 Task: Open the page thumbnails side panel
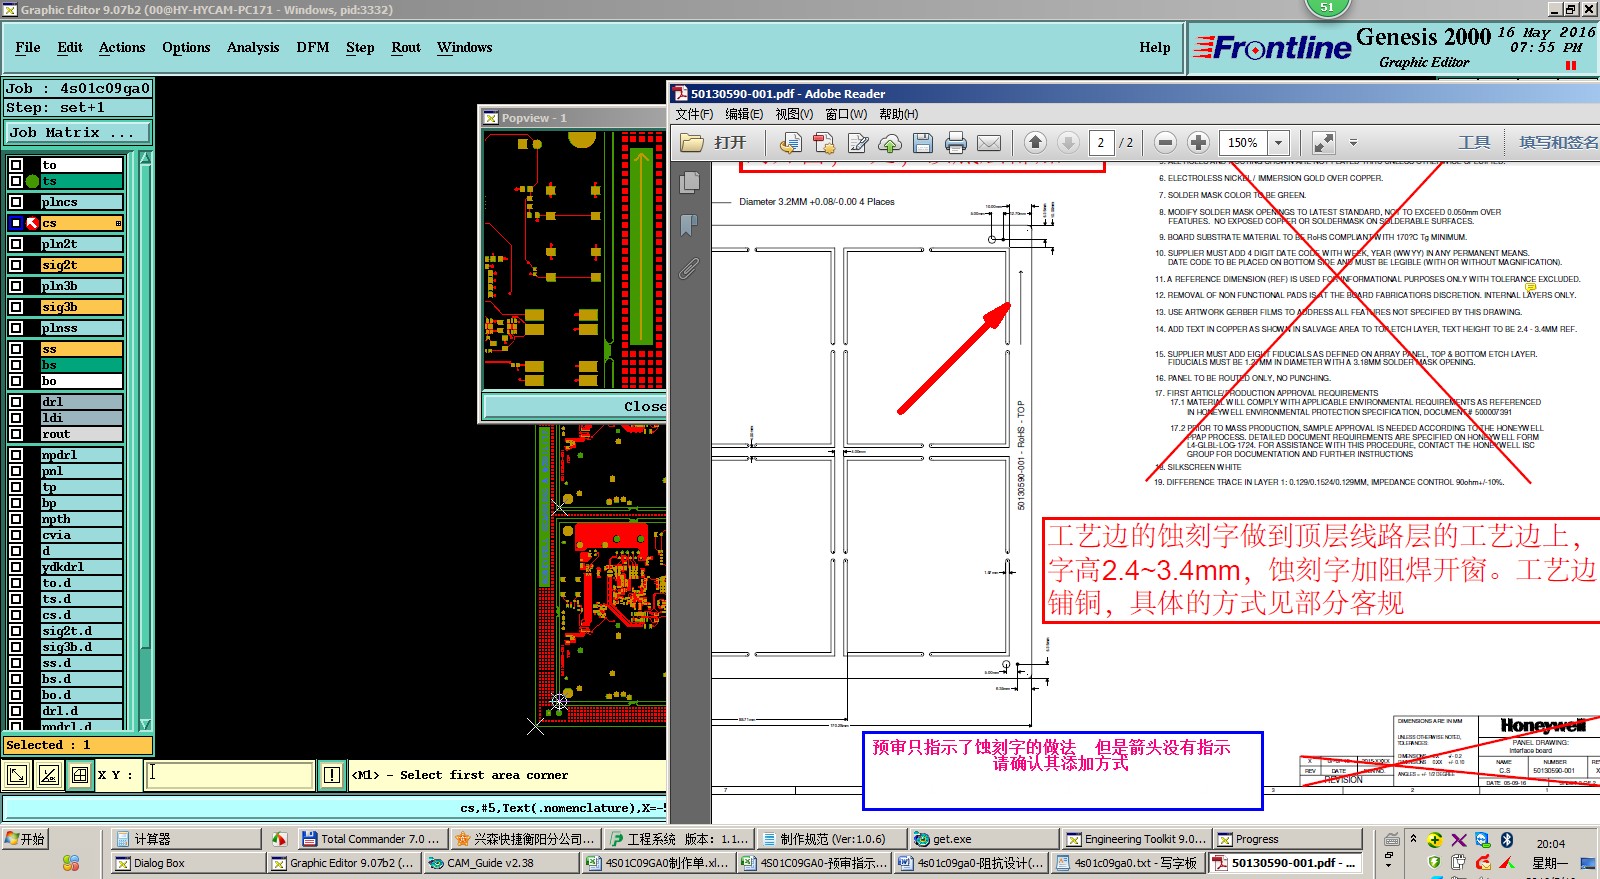click(689, 182)
